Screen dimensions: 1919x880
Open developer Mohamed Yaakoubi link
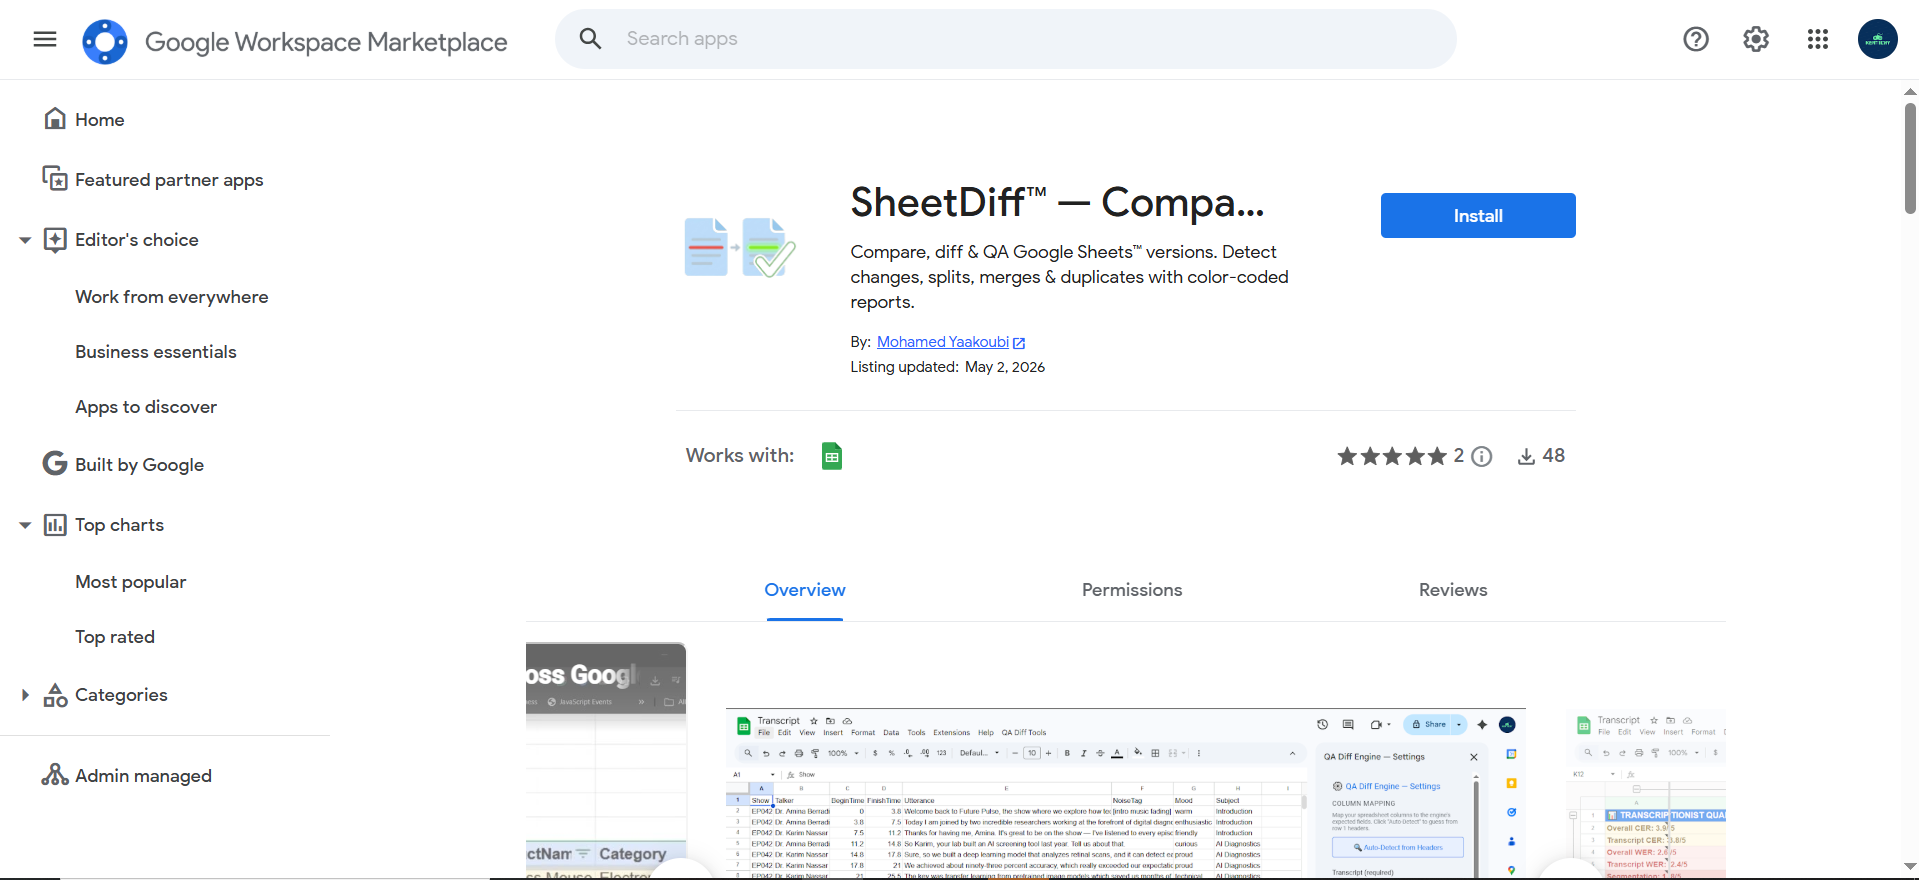tap(943, 342)
